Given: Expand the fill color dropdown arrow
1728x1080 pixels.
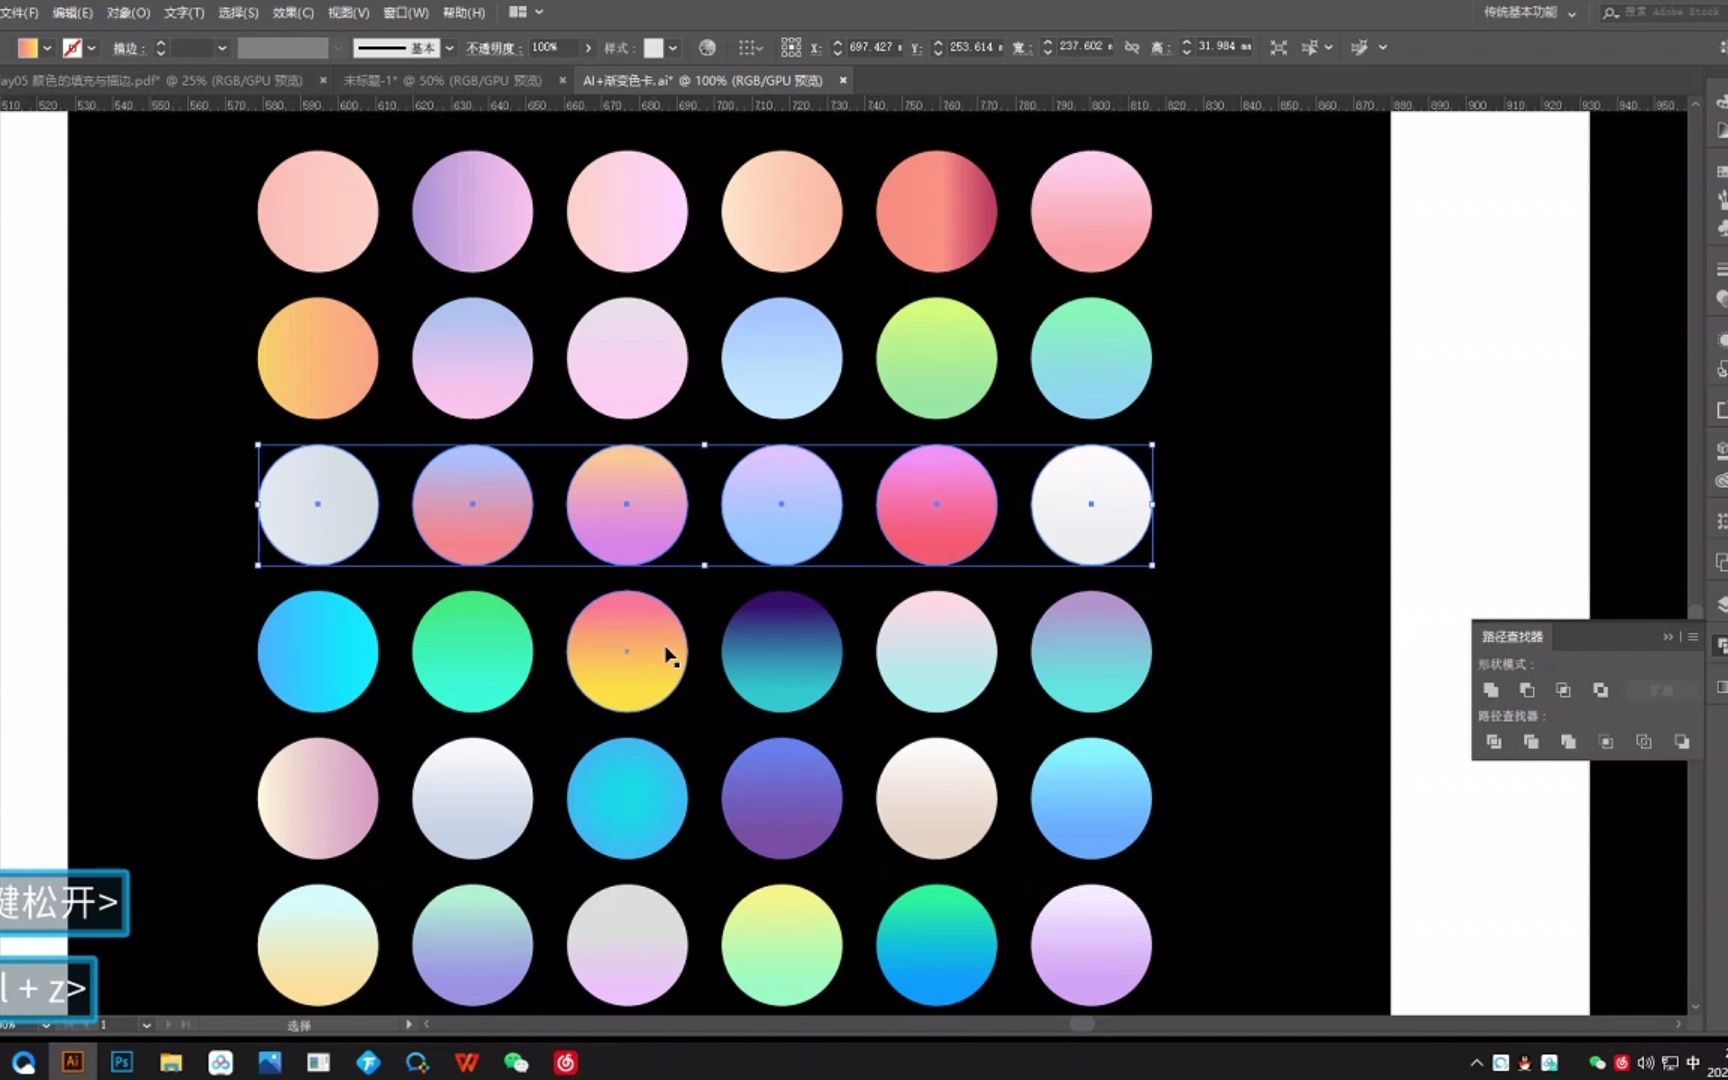Looking at the screenshot, I should [x=47, y=48].
